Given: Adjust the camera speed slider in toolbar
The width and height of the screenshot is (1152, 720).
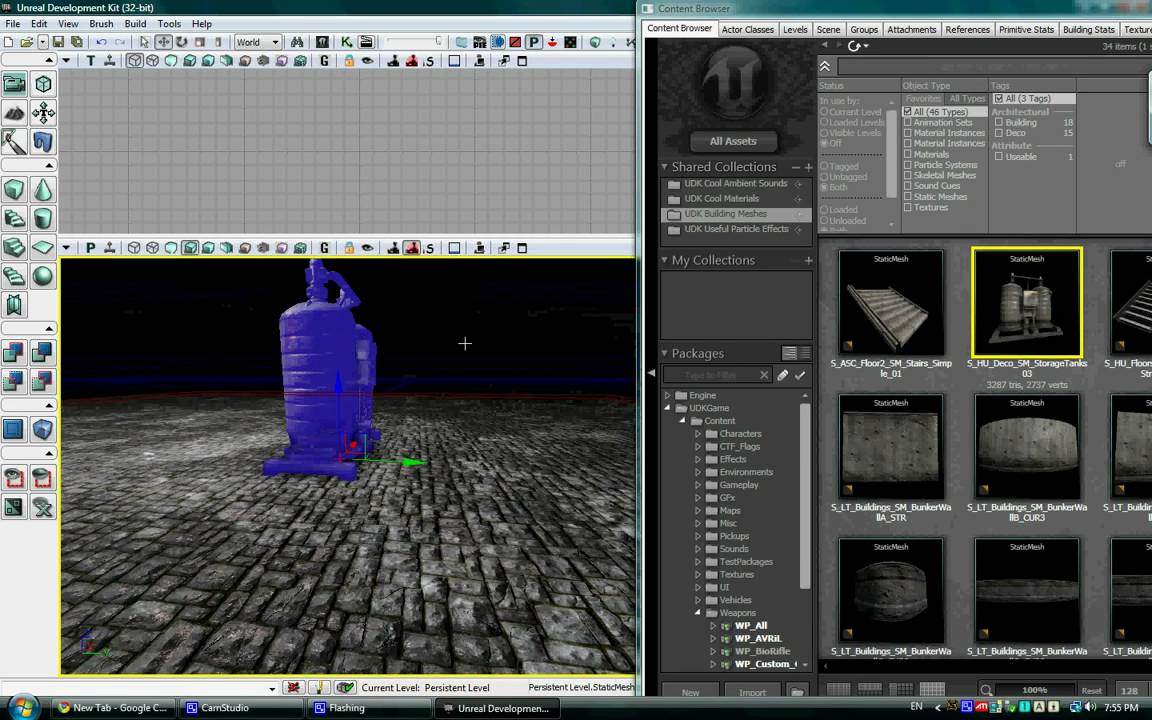Looking at the screenshot, I should 414,42.
